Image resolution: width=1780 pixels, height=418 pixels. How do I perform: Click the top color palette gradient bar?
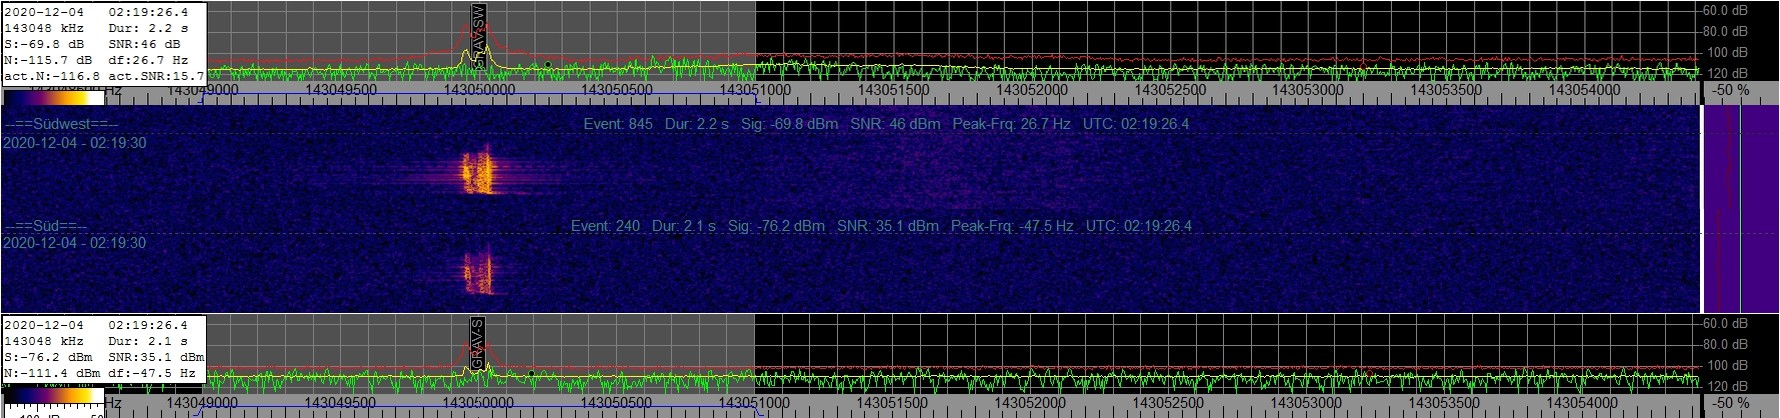tap(54, 97)
